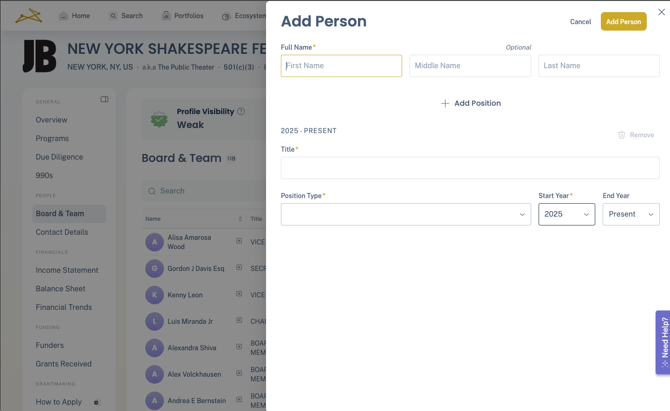Screen dimensions: 670x411
Task: Open Financial Trends in the sidebar
Action: click(x=64, y=307)
